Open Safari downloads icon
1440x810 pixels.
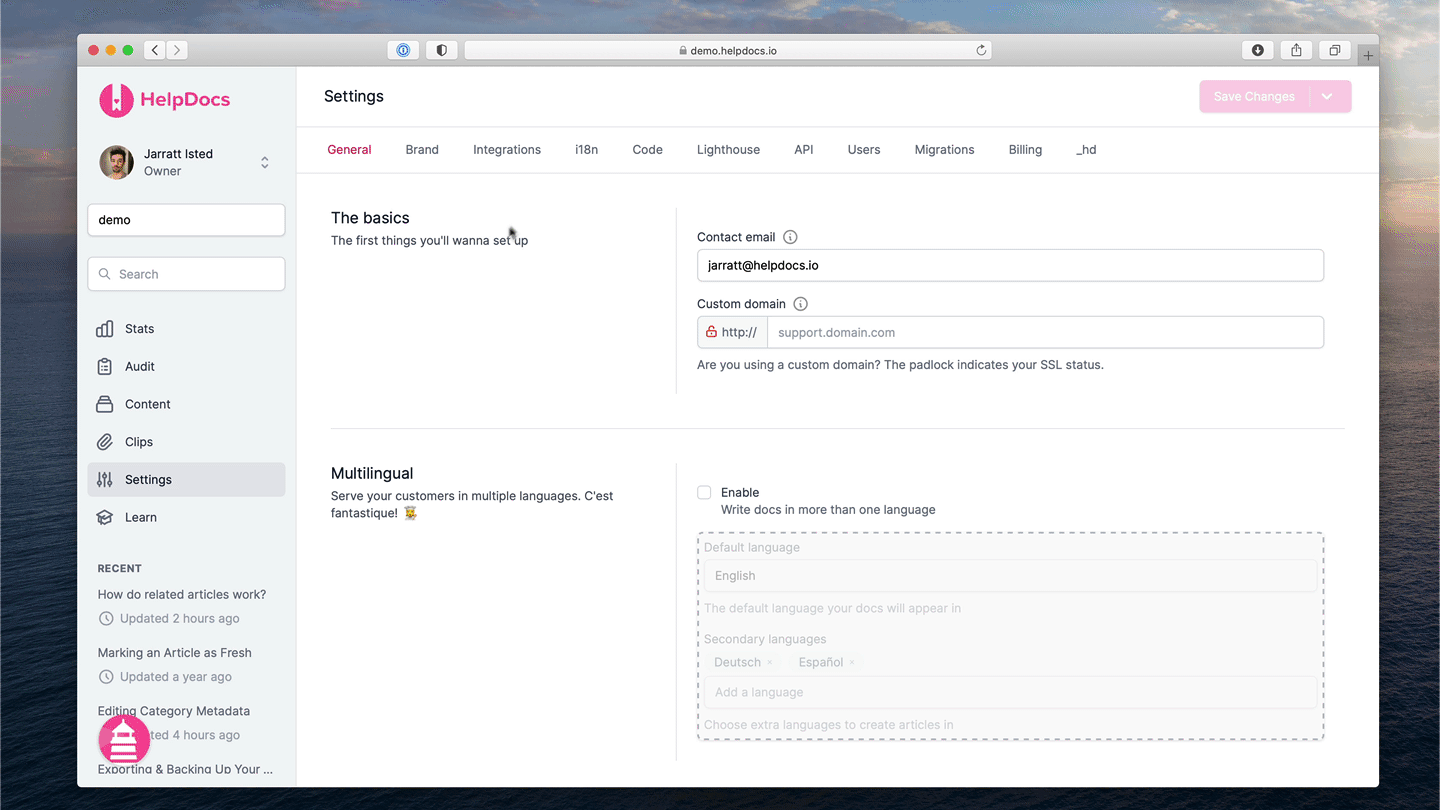click(x=1258, y=50)
